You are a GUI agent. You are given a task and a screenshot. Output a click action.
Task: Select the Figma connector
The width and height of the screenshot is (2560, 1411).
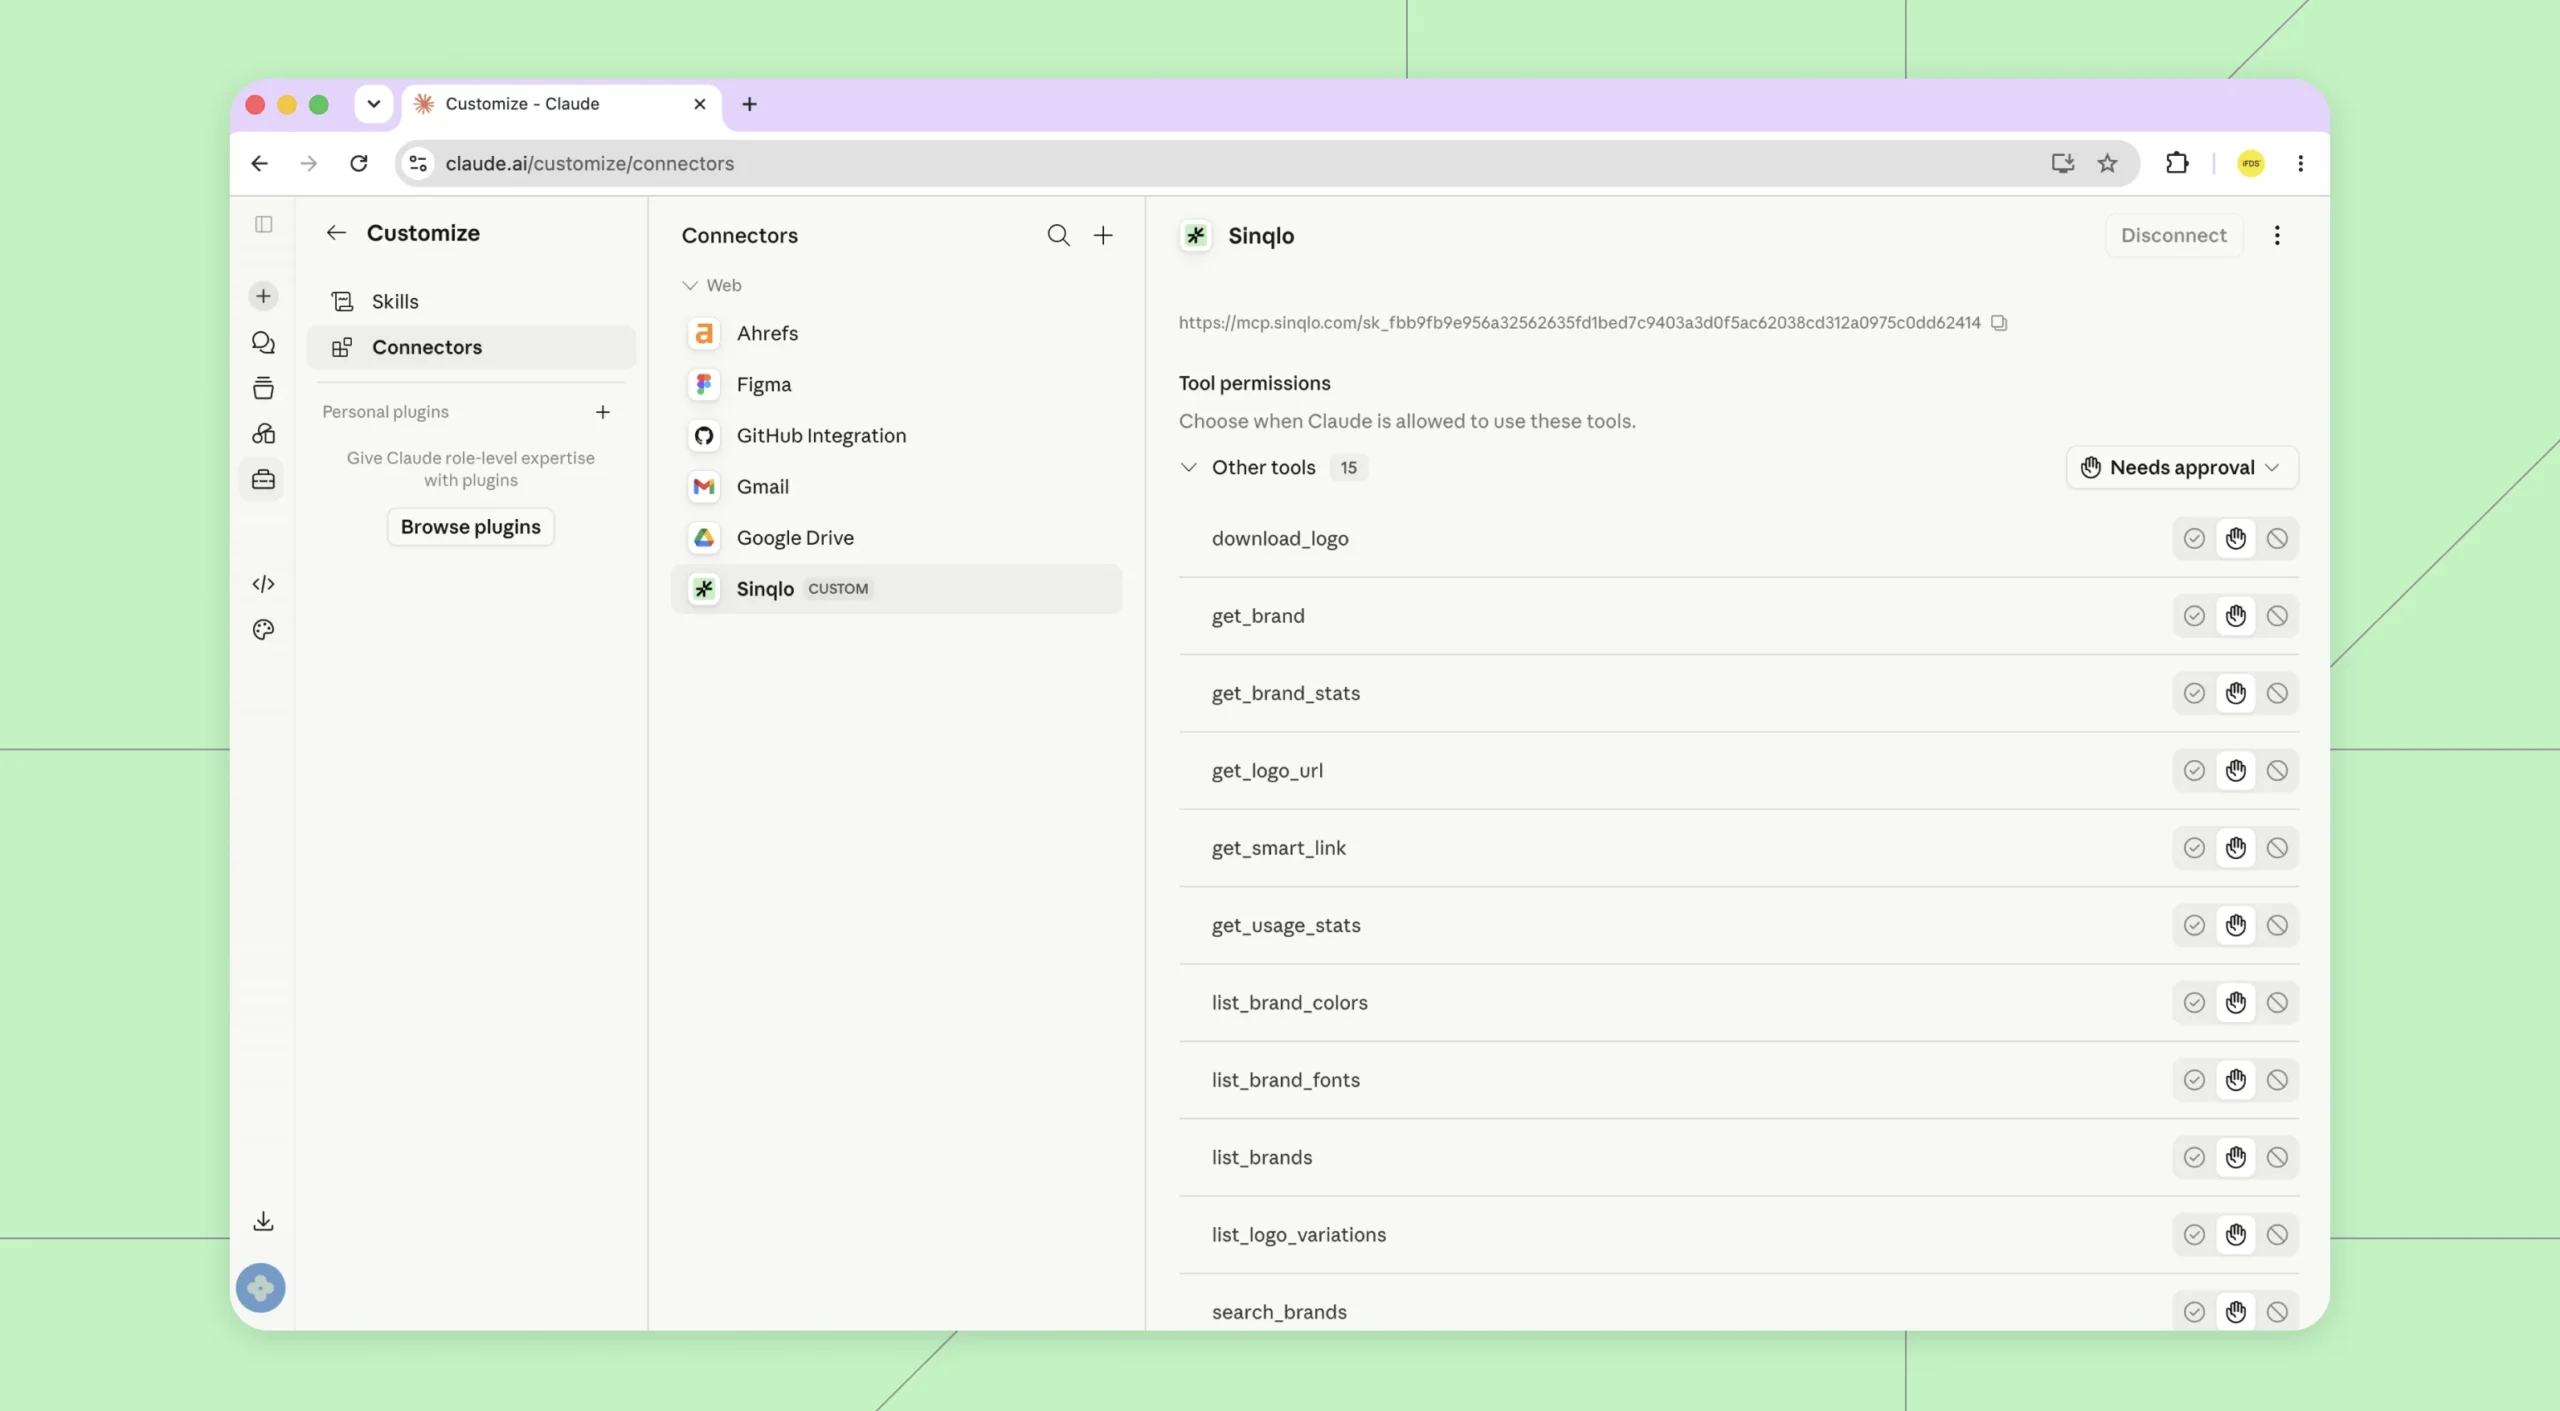point(897,384)
